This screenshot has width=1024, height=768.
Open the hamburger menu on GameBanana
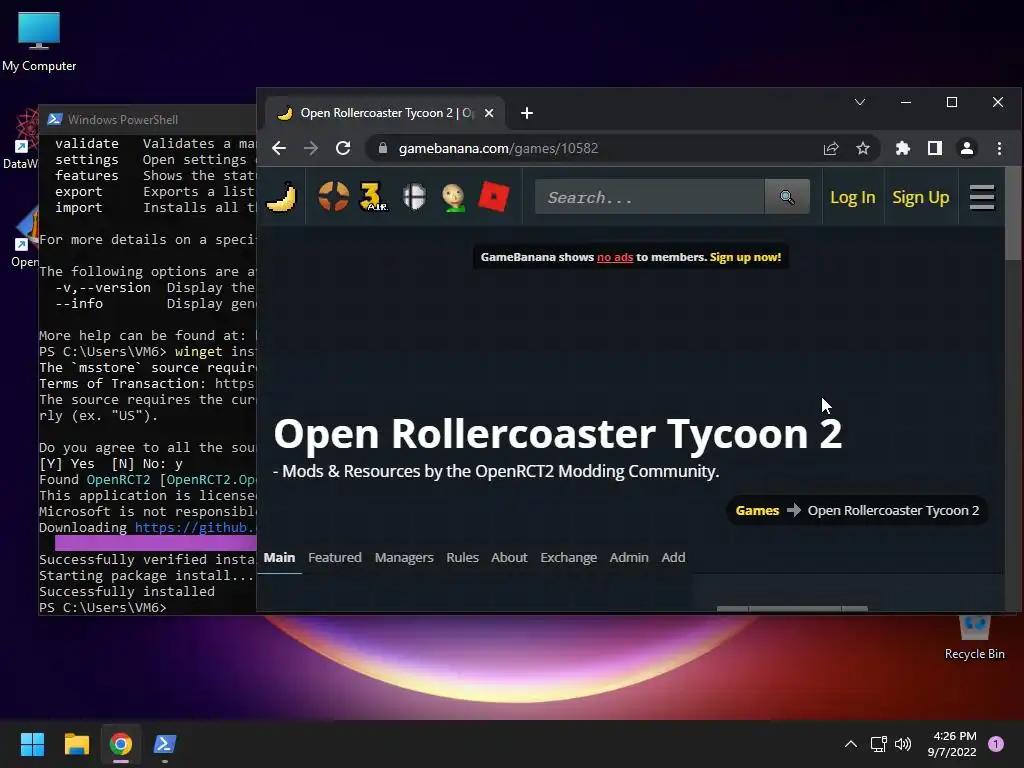coord(982,197)
